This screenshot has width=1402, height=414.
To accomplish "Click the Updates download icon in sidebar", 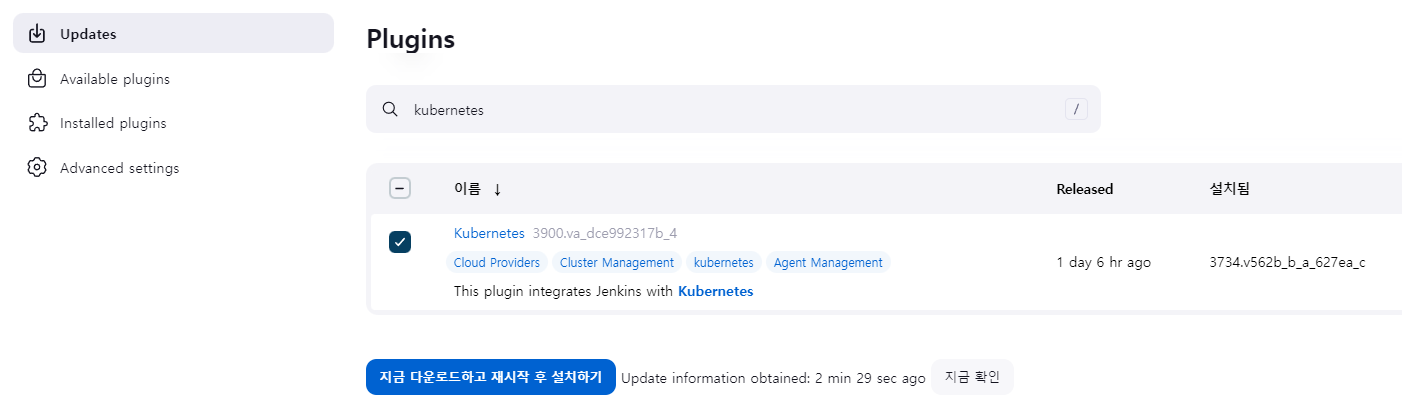I will click(37, 34).
